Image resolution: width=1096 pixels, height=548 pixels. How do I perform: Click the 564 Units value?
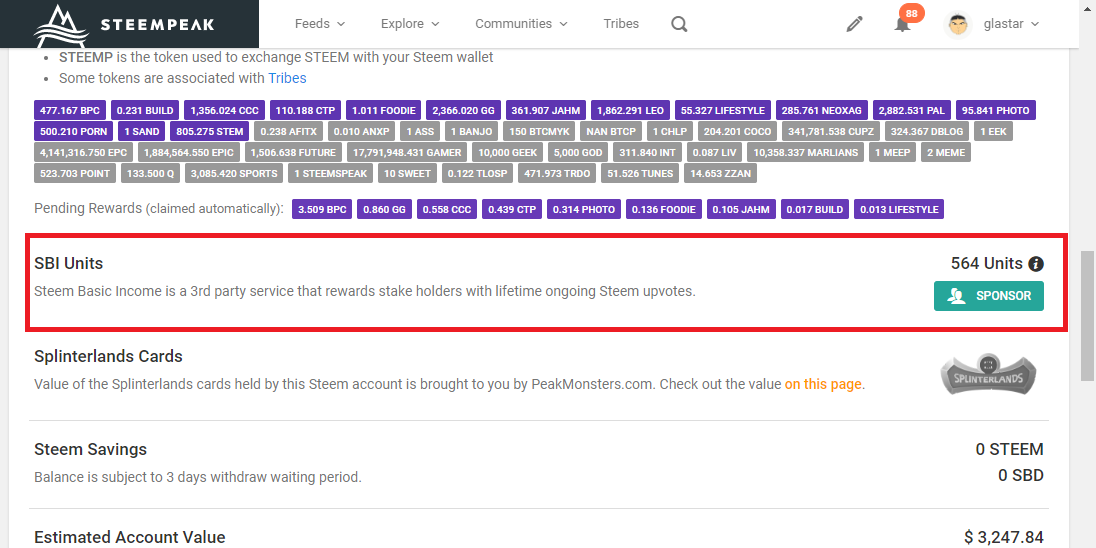coord(987,264)
